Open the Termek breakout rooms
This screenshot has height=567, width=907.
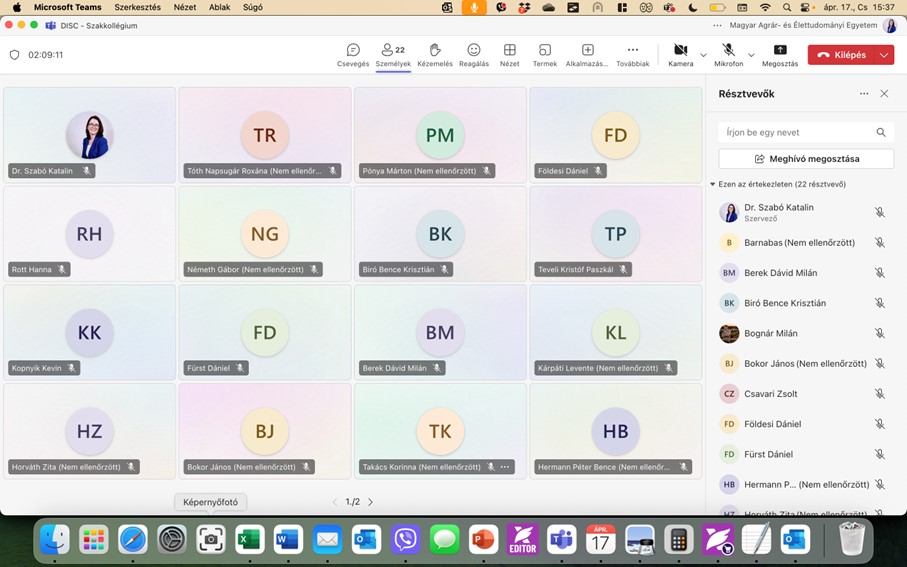(x=545, y=55)
